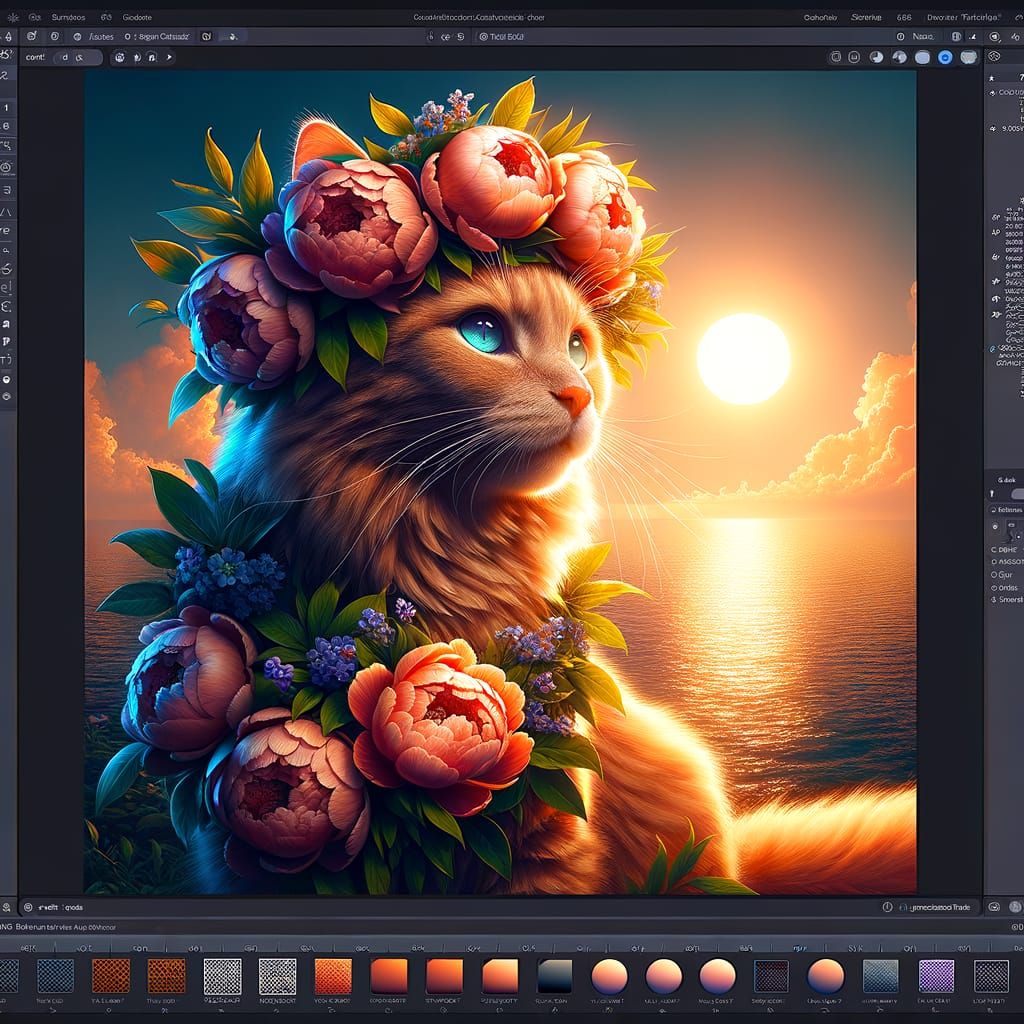The width and height of the screenshot is (1024, 1024).
Task: Select the top tool in the left toolbar
Action: point(10,34)
